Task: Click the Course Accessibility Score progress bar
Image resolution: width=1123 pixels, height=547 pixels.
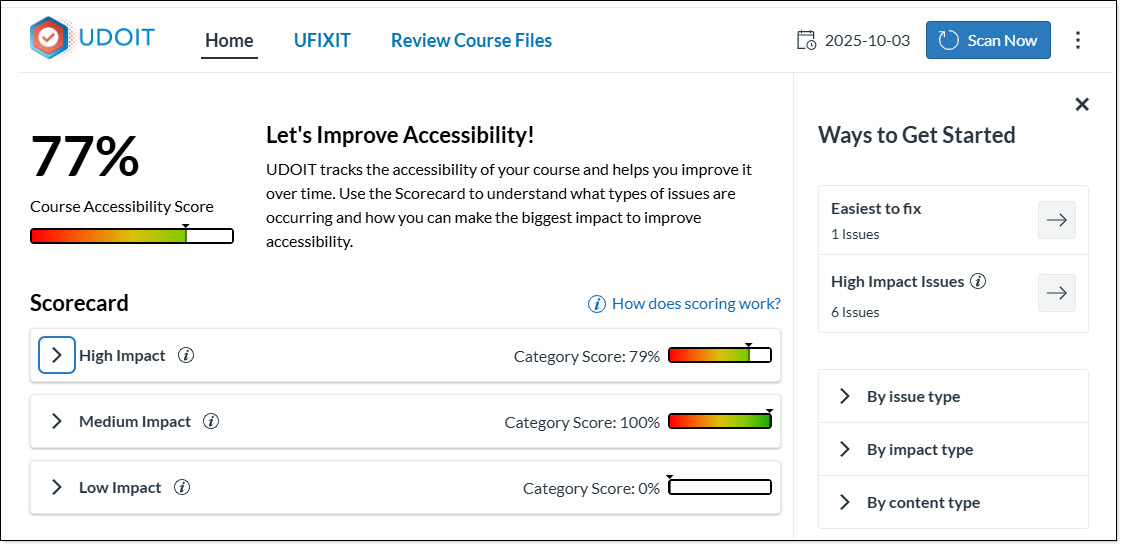Action: click(132, 236)
